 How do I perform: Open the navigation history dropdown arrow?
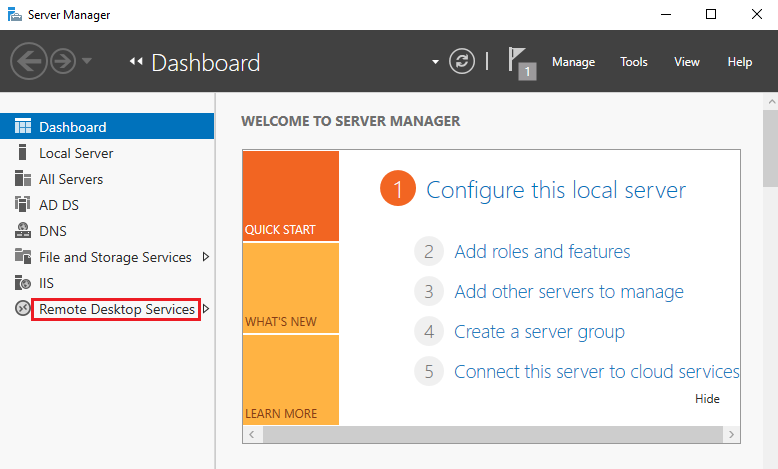point(88,62)
